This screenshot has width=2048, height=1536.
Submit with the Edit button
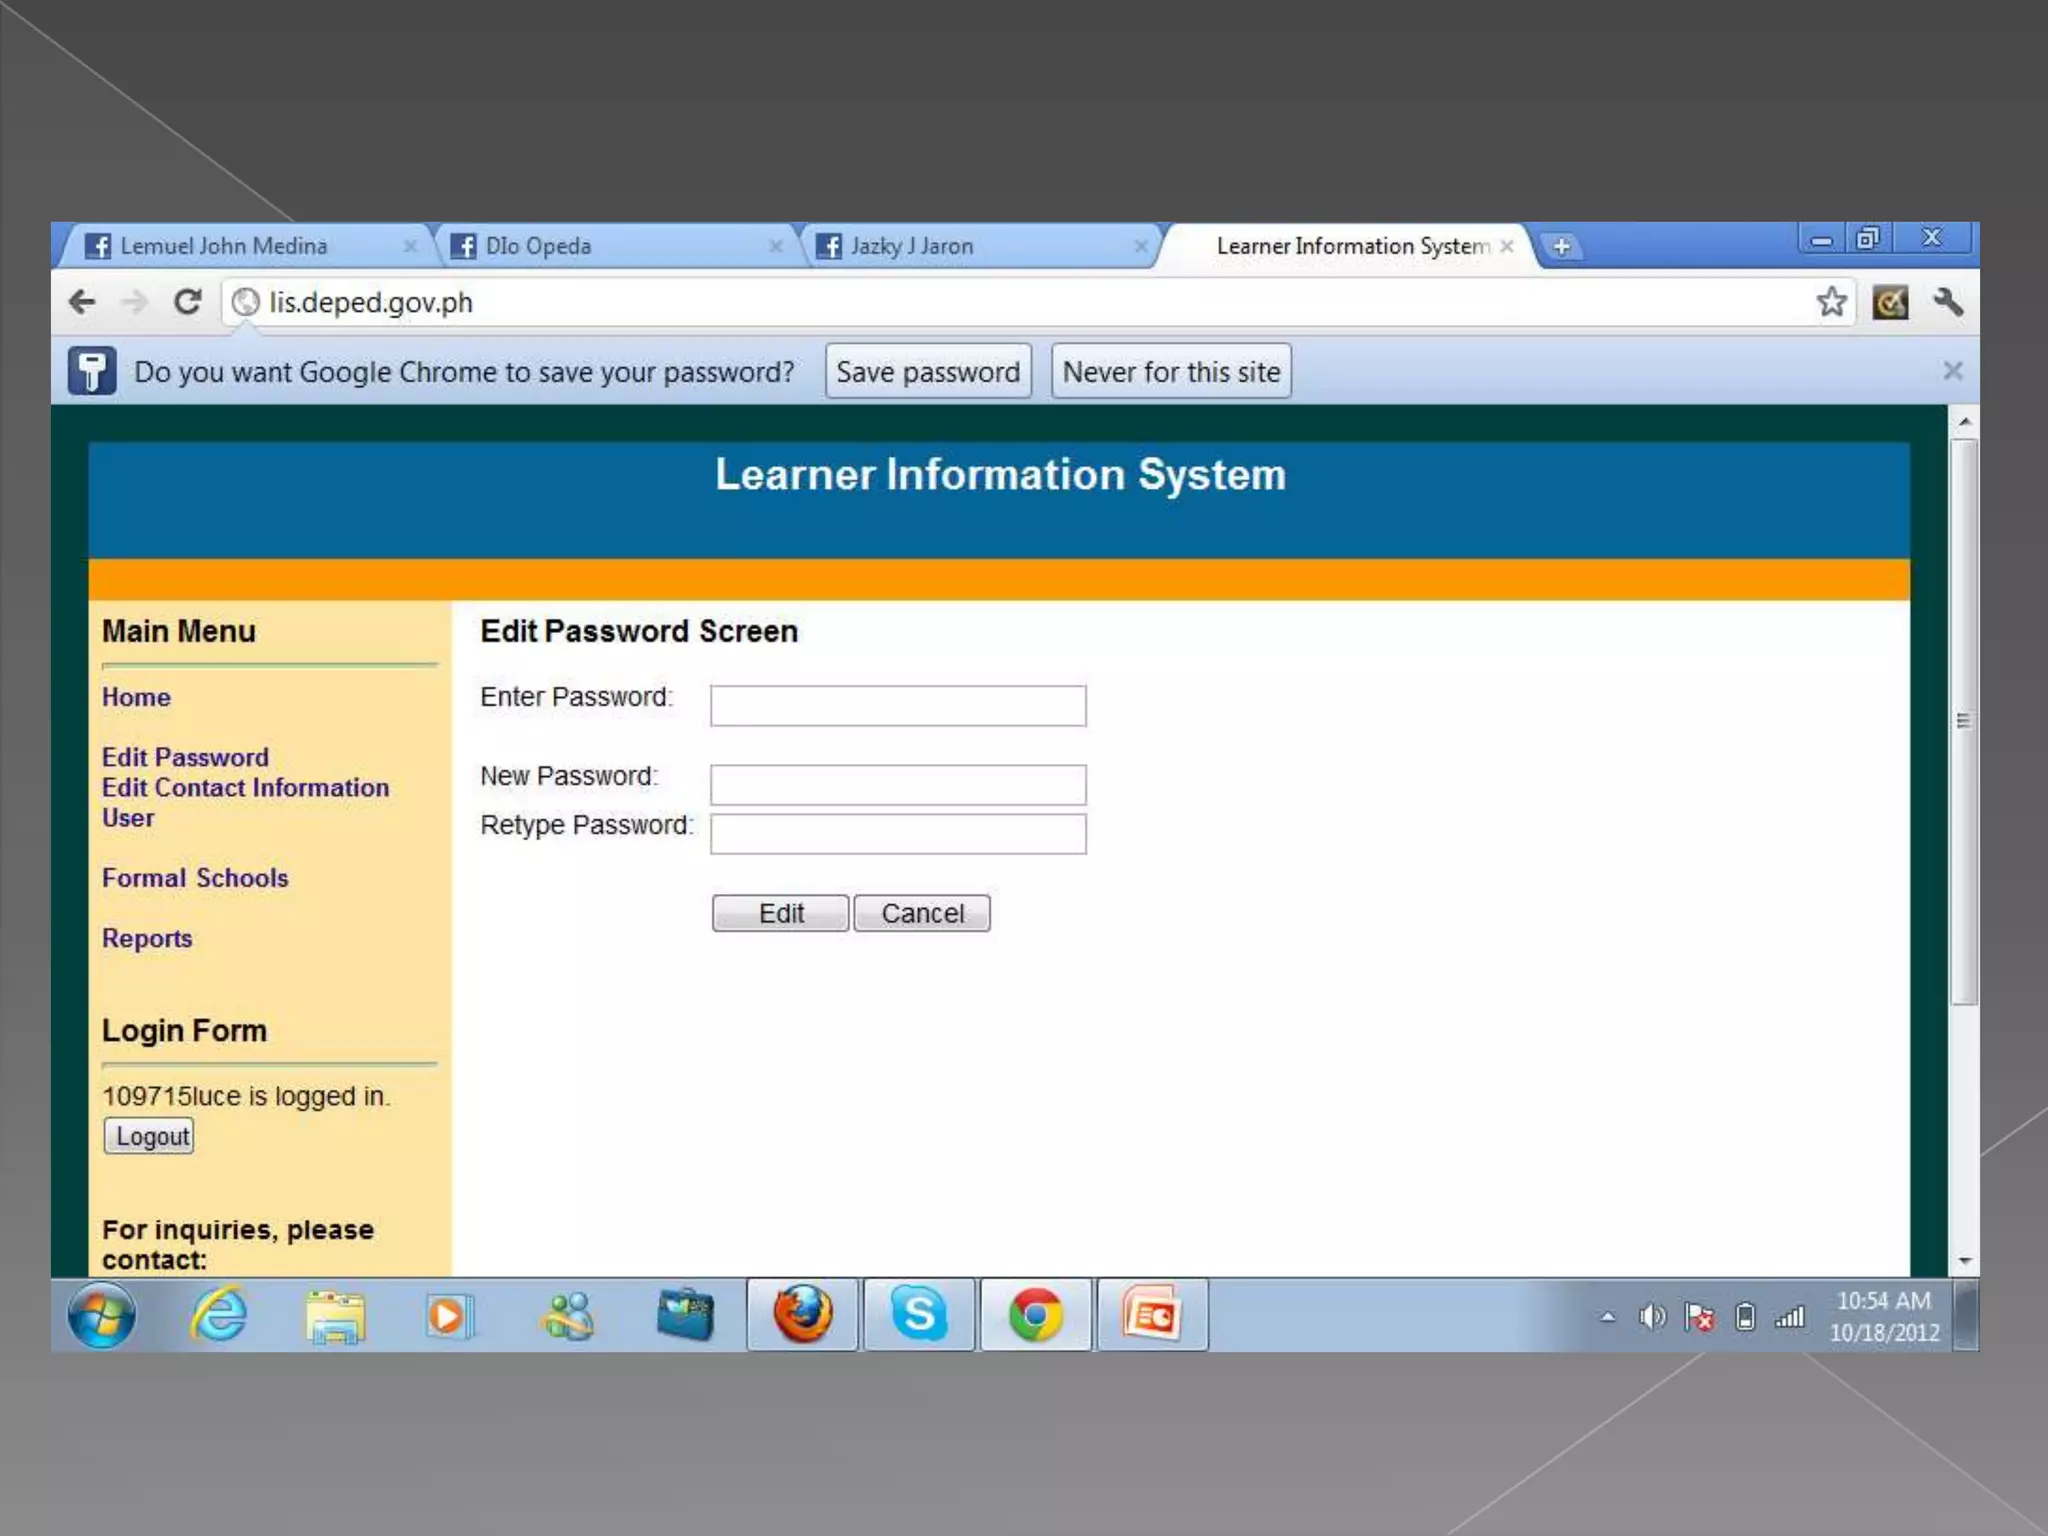click(780, 913)
